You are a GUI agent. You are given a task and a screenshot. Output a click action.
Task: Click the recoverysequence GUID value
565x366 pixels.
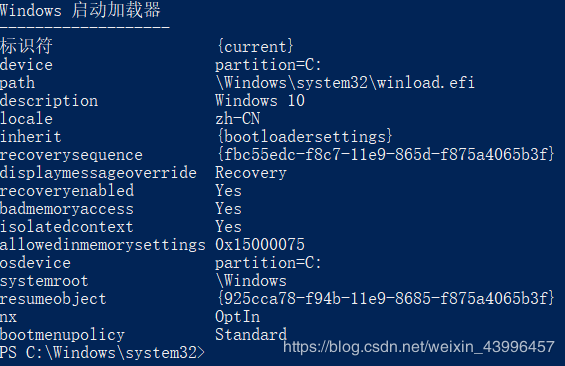point(386,155)
